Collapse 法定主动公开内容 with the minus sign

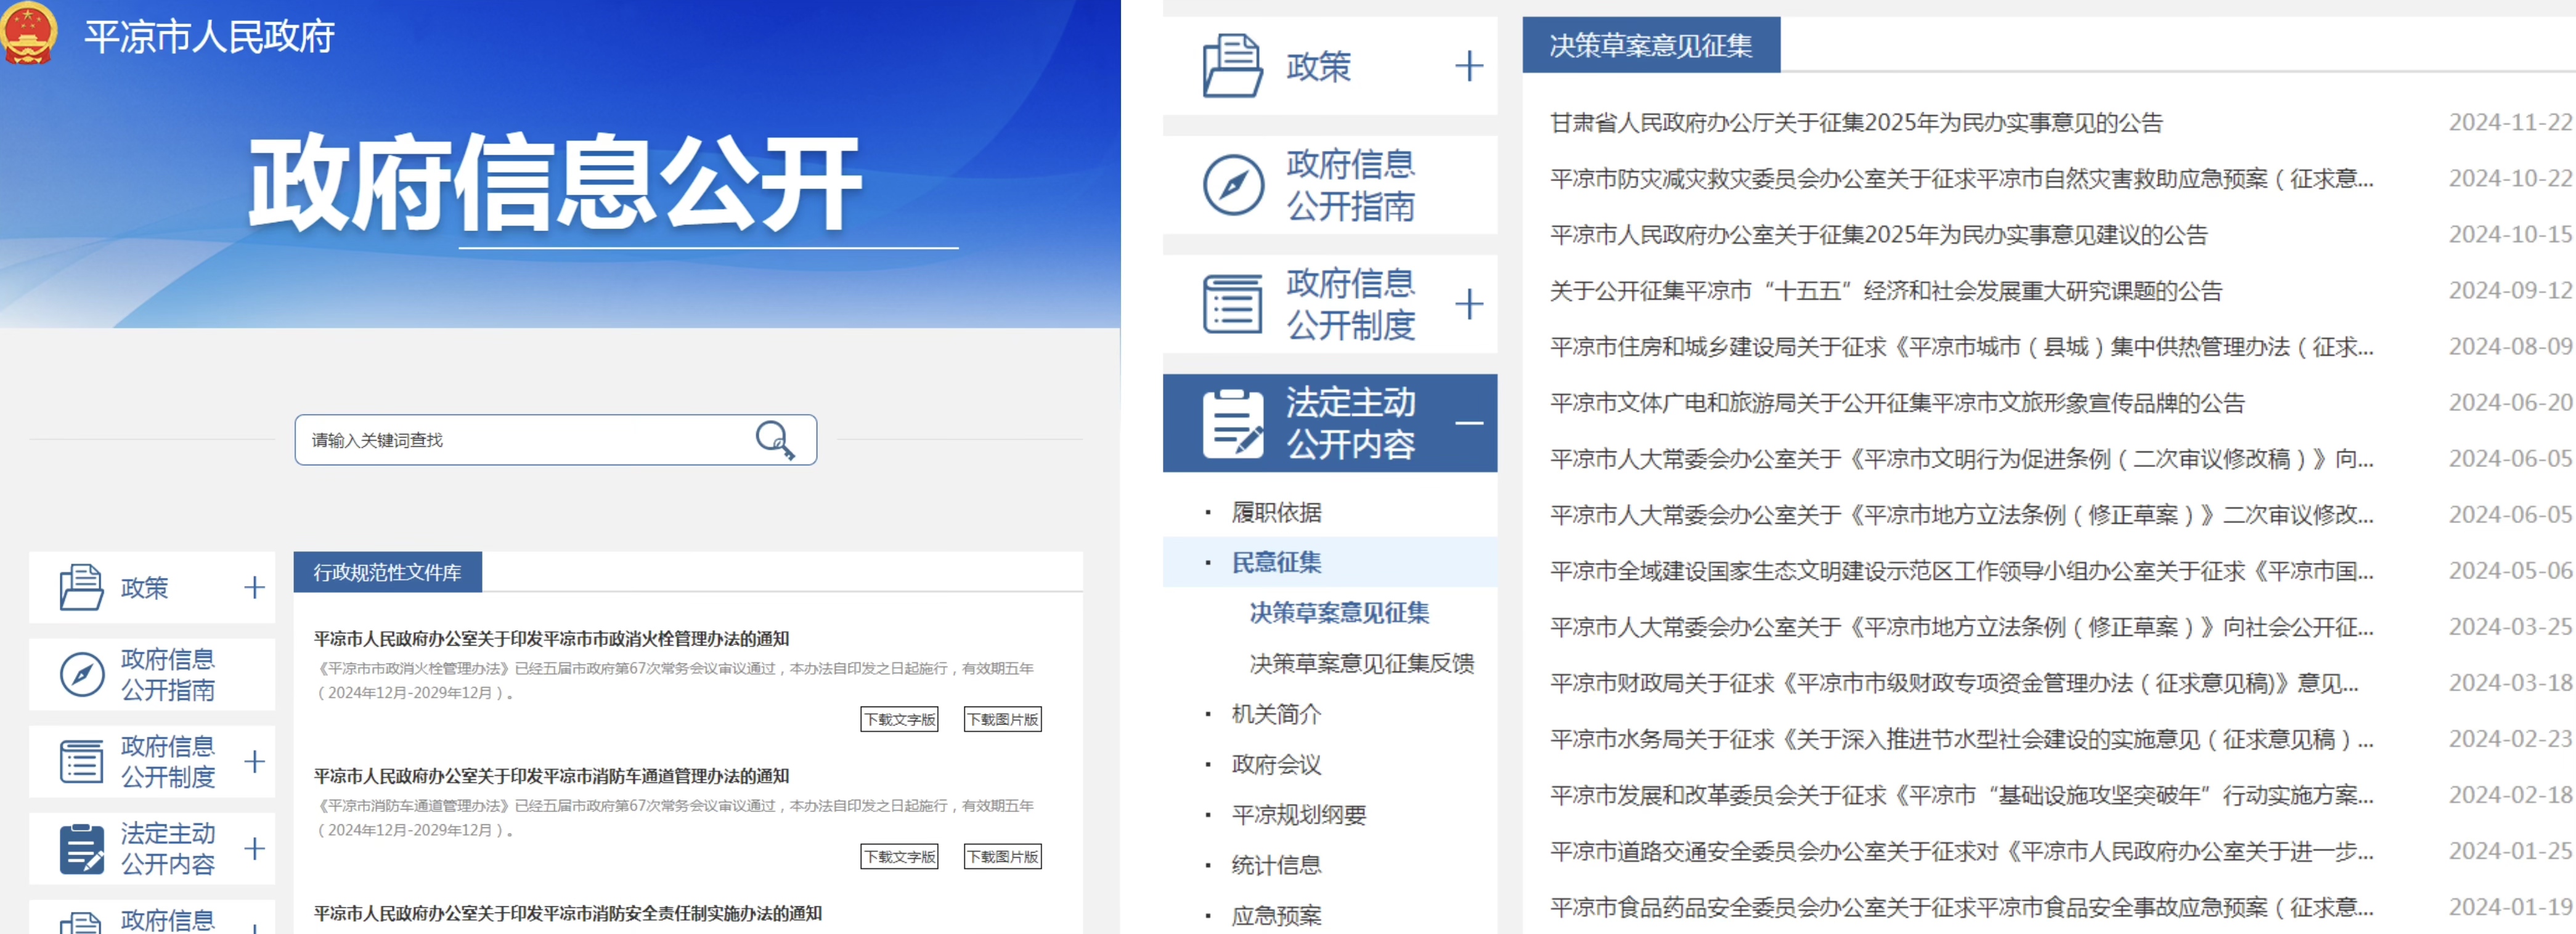point(1468,423)
